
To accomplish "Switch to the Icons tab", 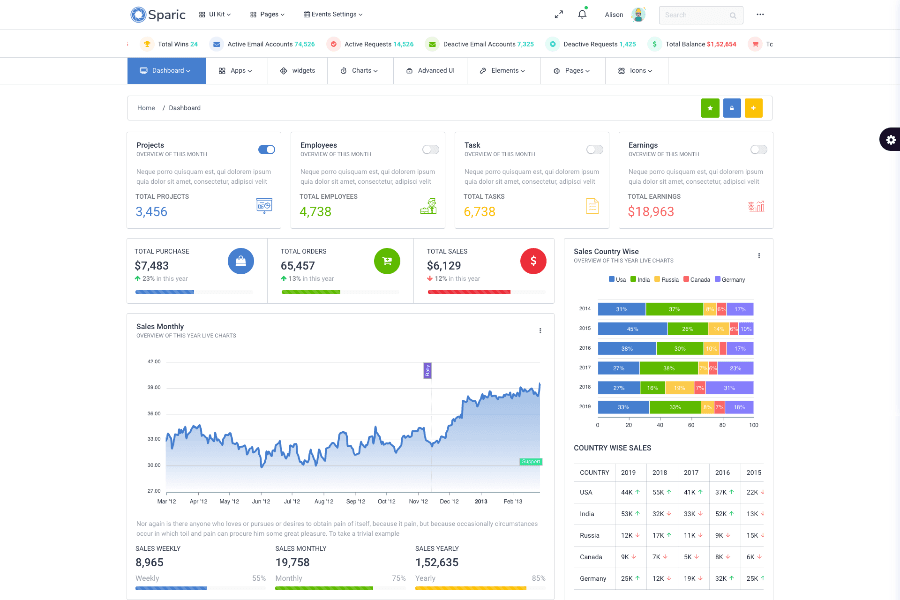I will pos(637,70).
